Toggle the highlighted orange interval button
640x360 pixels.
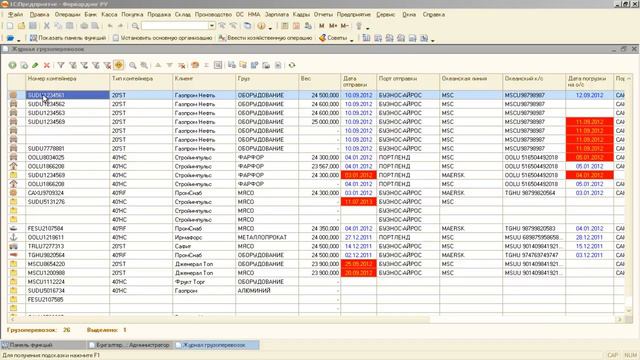[119, 65]
